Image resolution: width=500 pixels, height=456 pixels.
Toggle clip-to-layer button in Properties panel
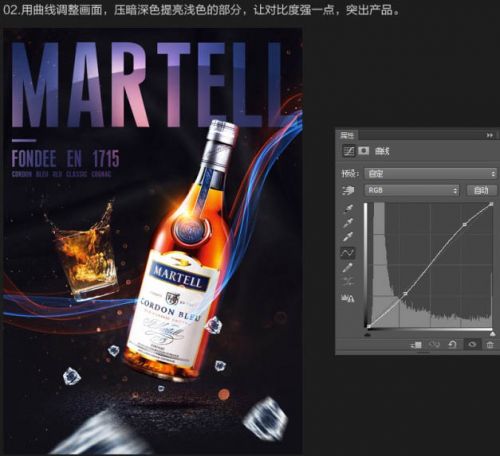click(416, 345)
